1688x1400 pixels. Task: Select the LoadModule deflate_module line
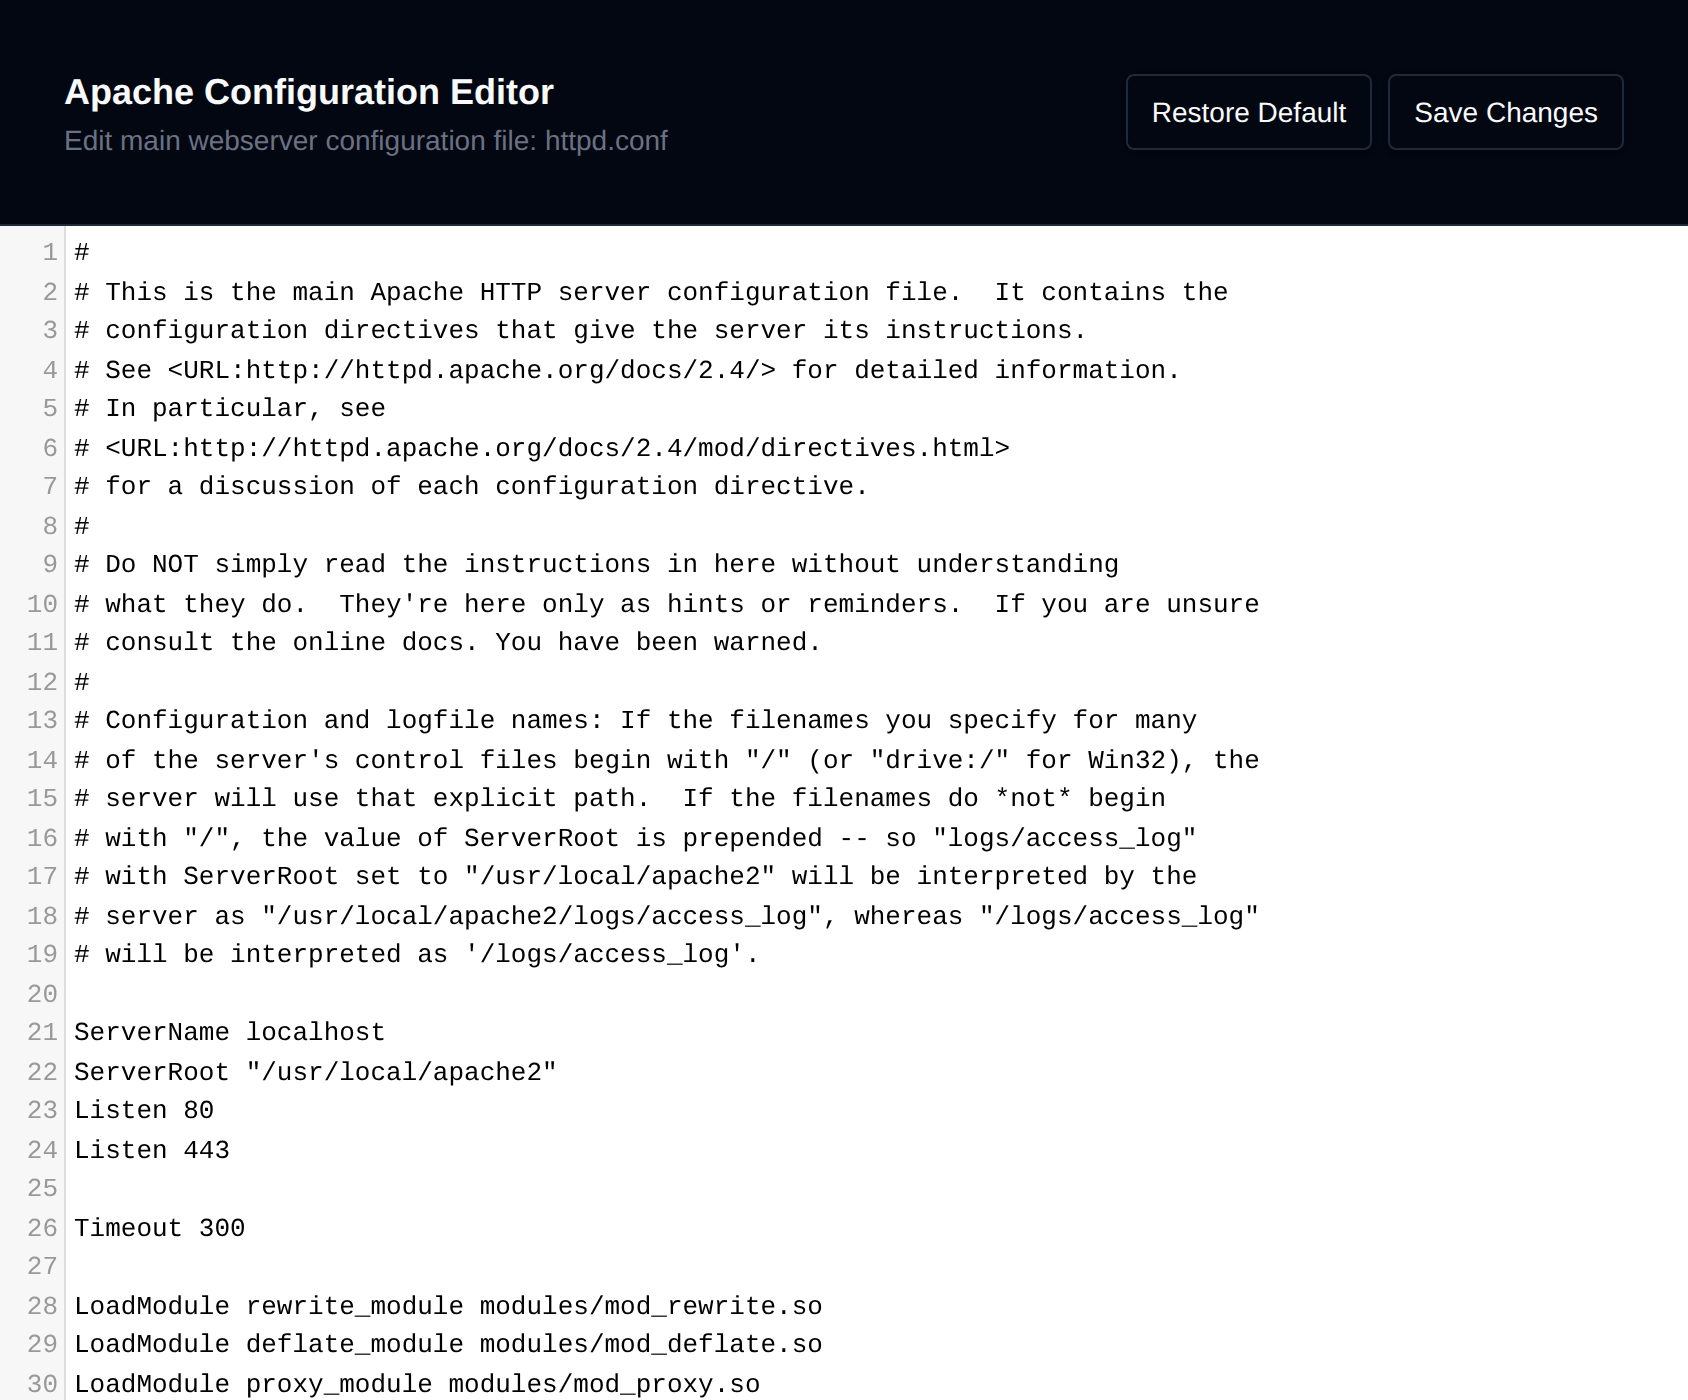[x=448, y=1344]
